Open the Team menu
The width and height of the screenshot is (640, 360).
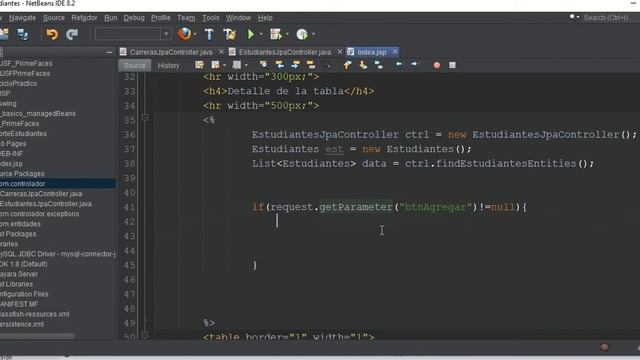pyautogui.click(x=186, y=18)
